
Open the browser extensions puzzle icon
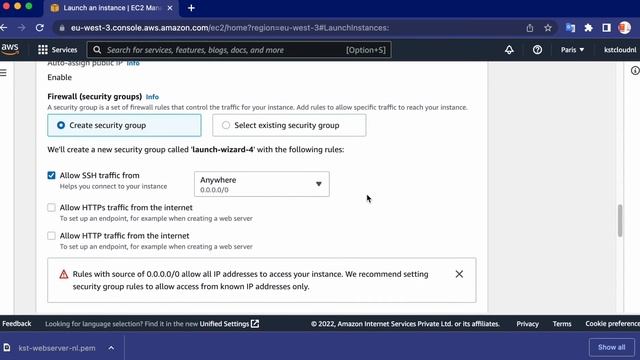click(588, 28)
